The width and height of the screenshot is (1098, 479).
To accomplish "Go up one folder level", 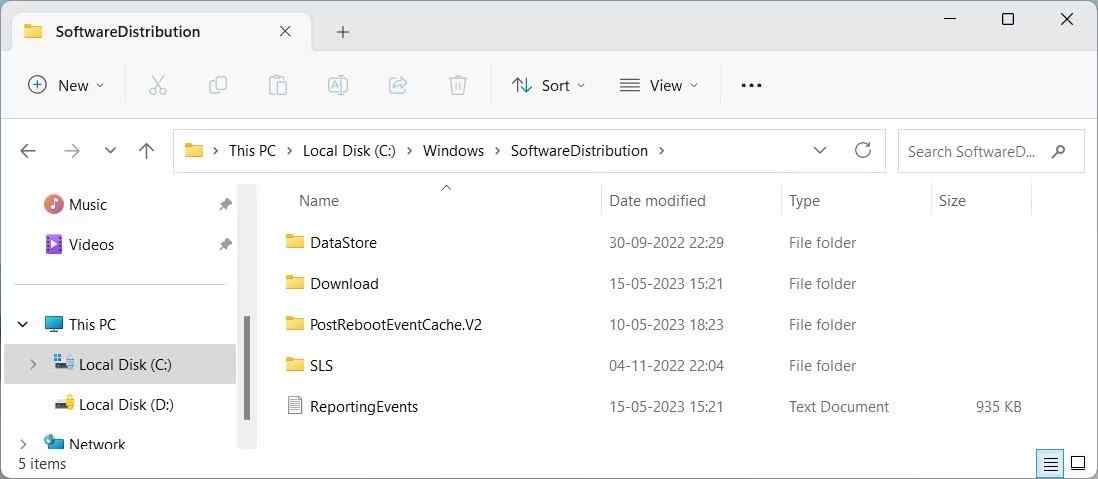I will (146, 151).
